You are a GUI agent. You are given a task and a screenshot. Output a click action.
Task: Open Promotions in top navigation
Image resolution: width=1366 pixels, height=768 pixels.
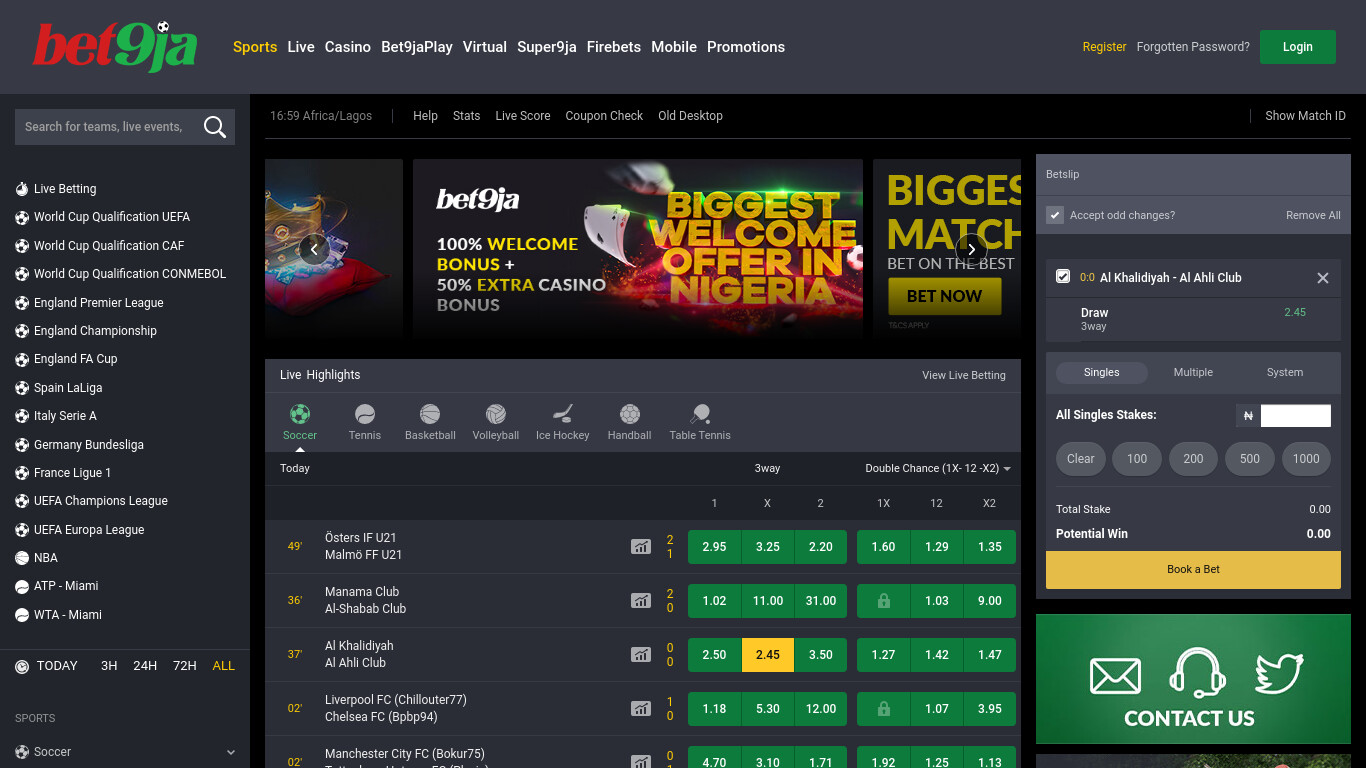pos(746,47)
